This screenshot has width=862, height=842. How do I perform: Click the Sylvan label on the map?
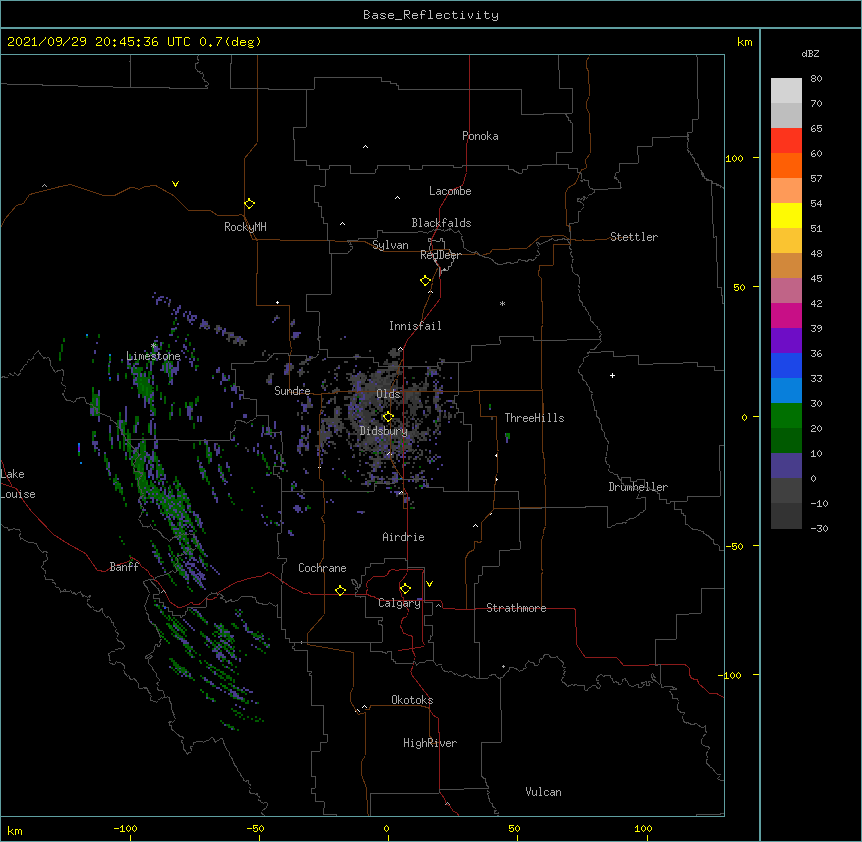pyautogui.click(x=390, y=245)
